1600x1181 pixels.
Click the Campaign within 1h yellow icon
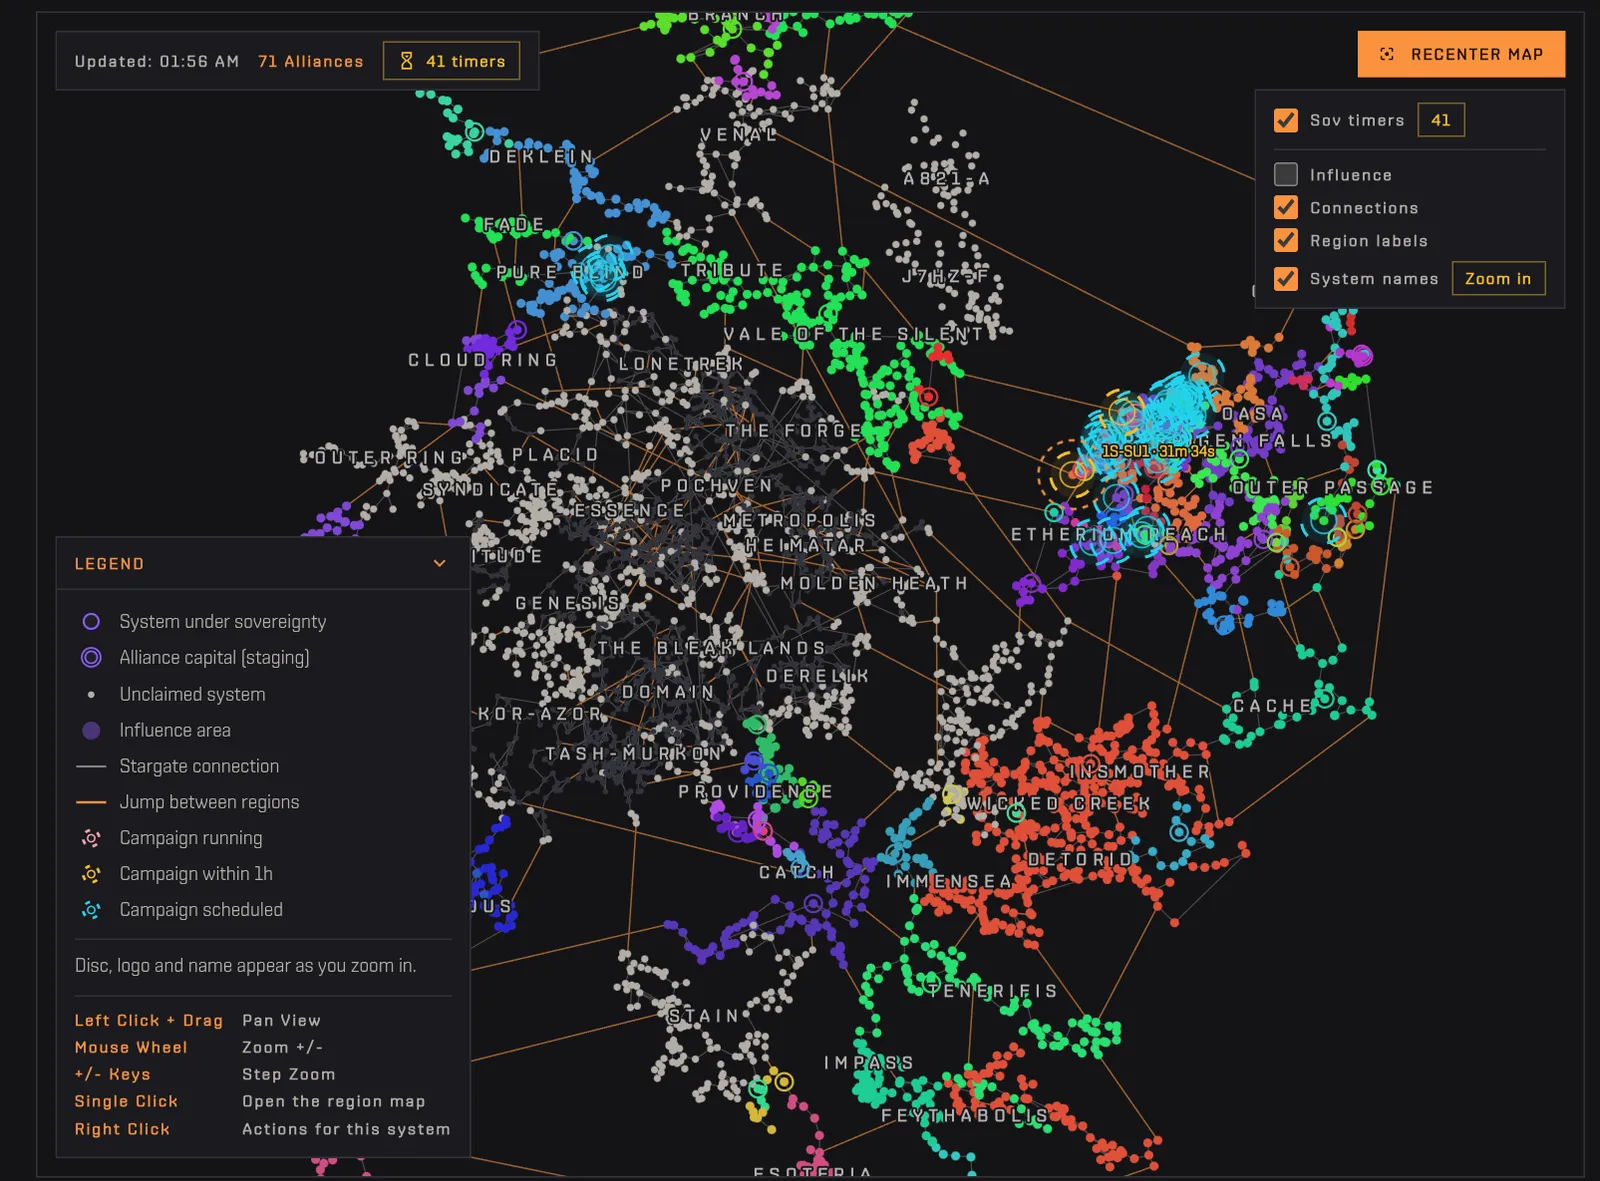[91, 874]
